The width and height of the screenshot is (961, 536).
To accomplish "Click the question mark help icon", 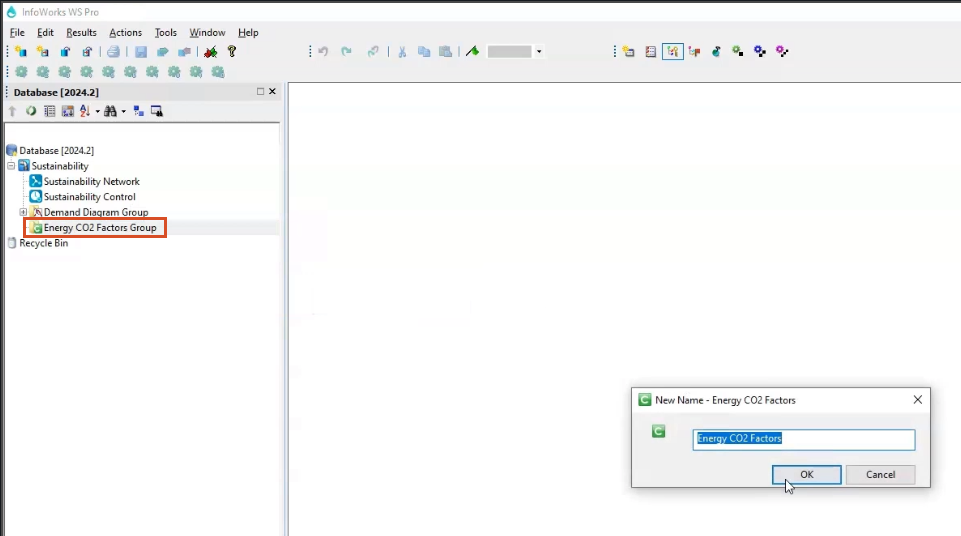I will coord(232,52).
